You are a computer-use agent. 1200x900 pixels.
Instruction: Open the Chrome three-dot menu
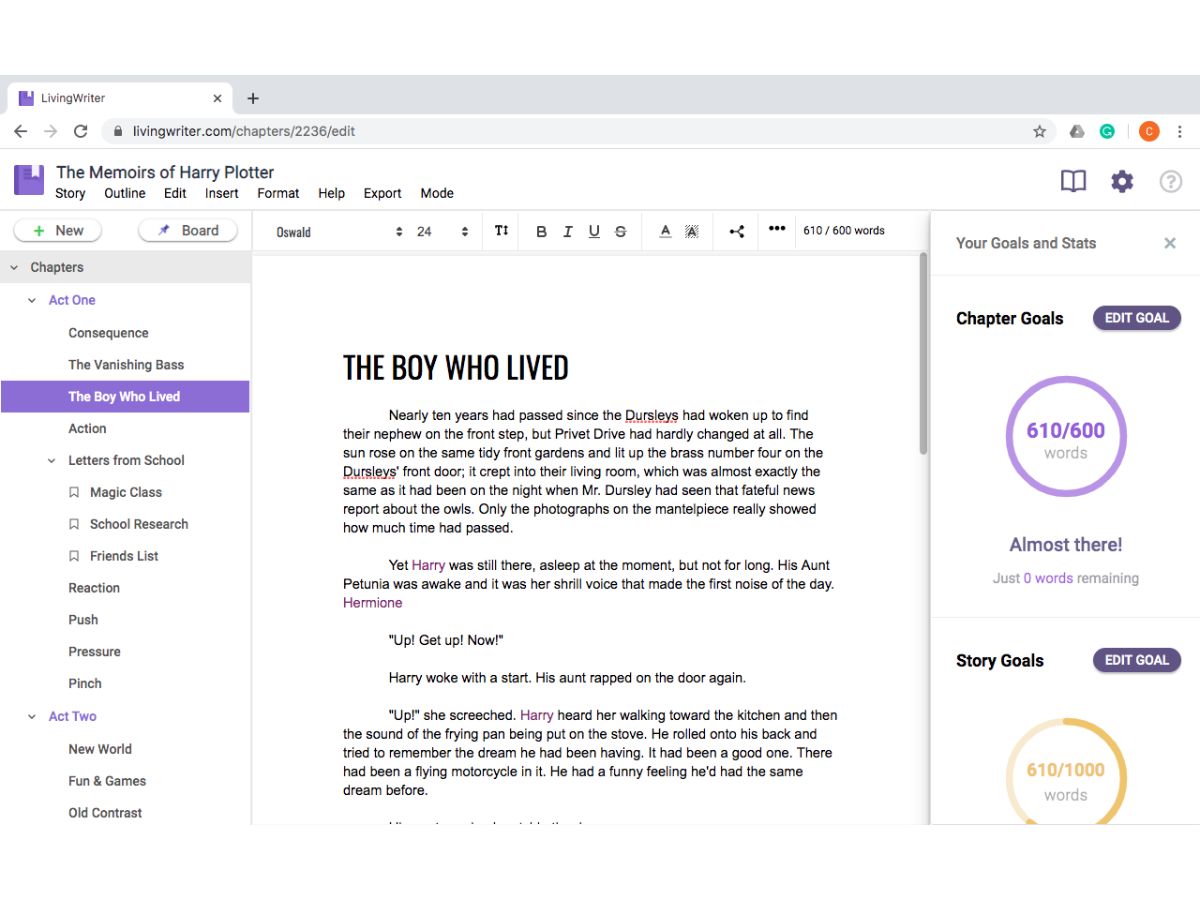tap(1181, 131)
